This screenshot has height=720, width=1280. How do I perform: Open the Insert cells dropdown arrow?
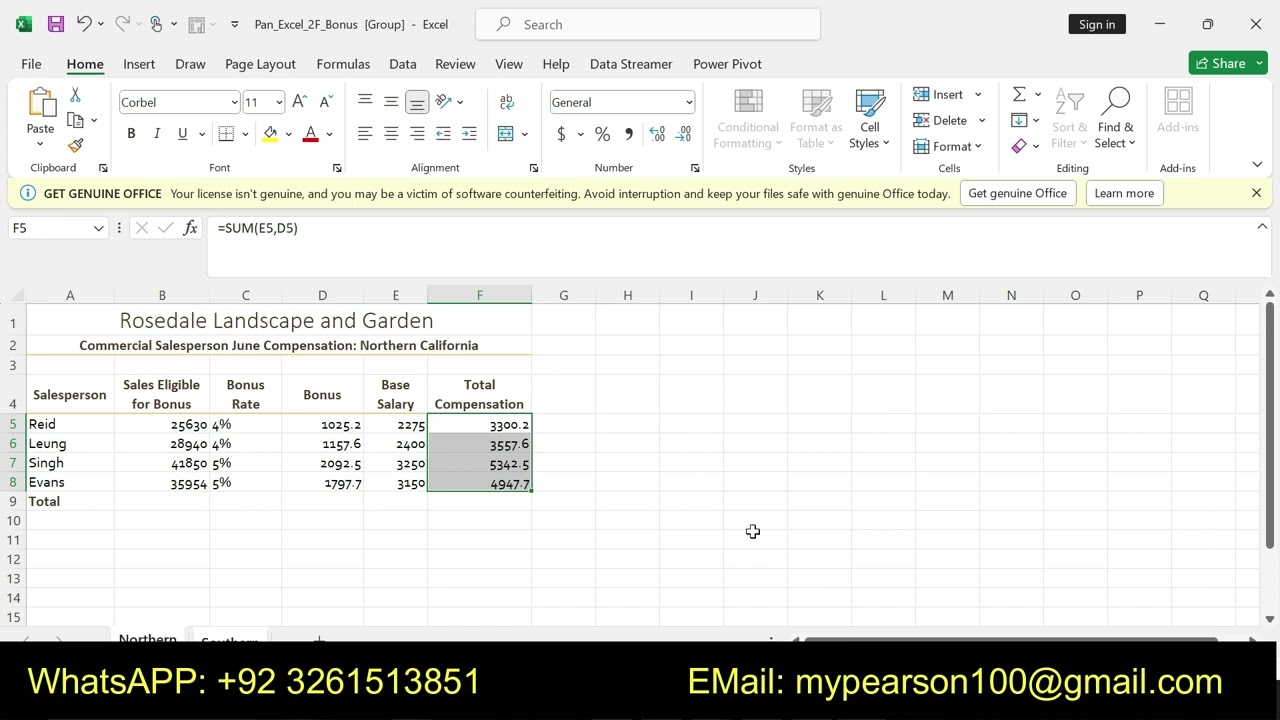coord(978,94)
